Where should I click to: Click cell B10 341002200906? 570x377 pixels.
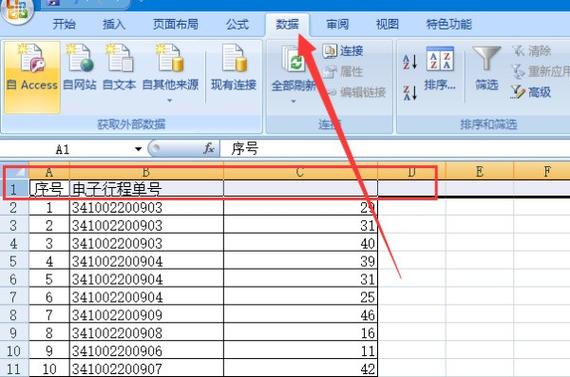(x=146, y=350)
